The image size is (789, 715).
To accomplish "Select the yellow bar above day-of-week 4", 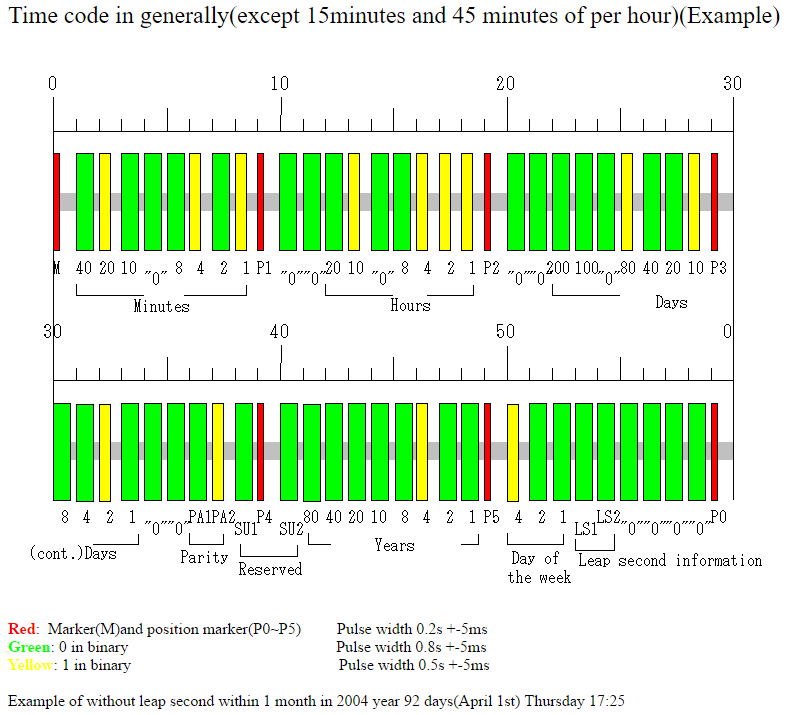I will coord(513,452).
